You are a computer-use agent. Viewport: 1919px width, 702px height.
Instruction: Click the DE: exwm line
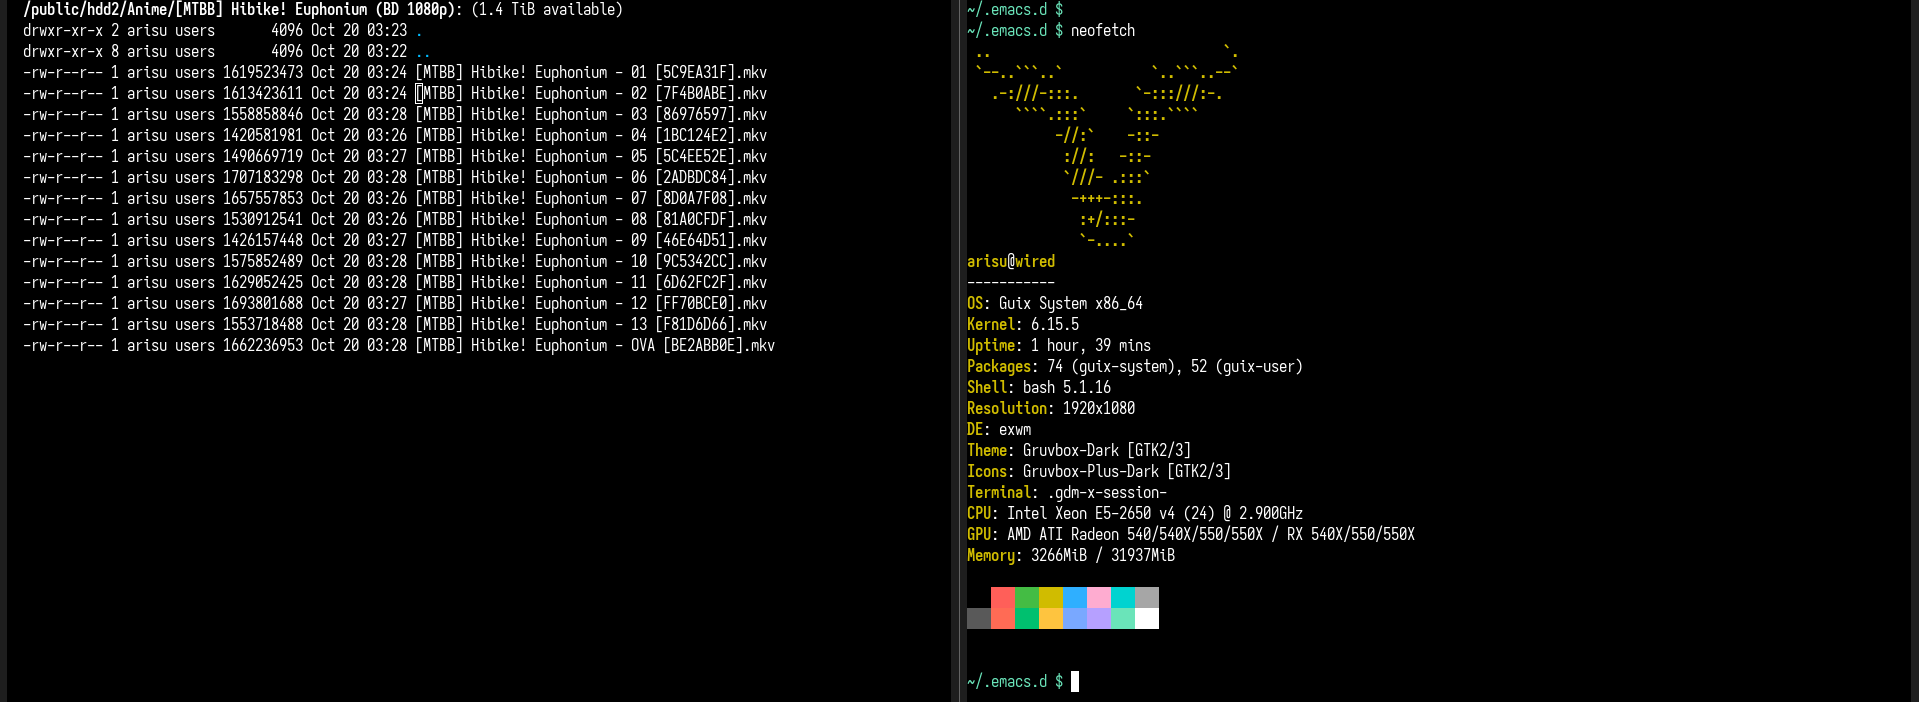999,429
